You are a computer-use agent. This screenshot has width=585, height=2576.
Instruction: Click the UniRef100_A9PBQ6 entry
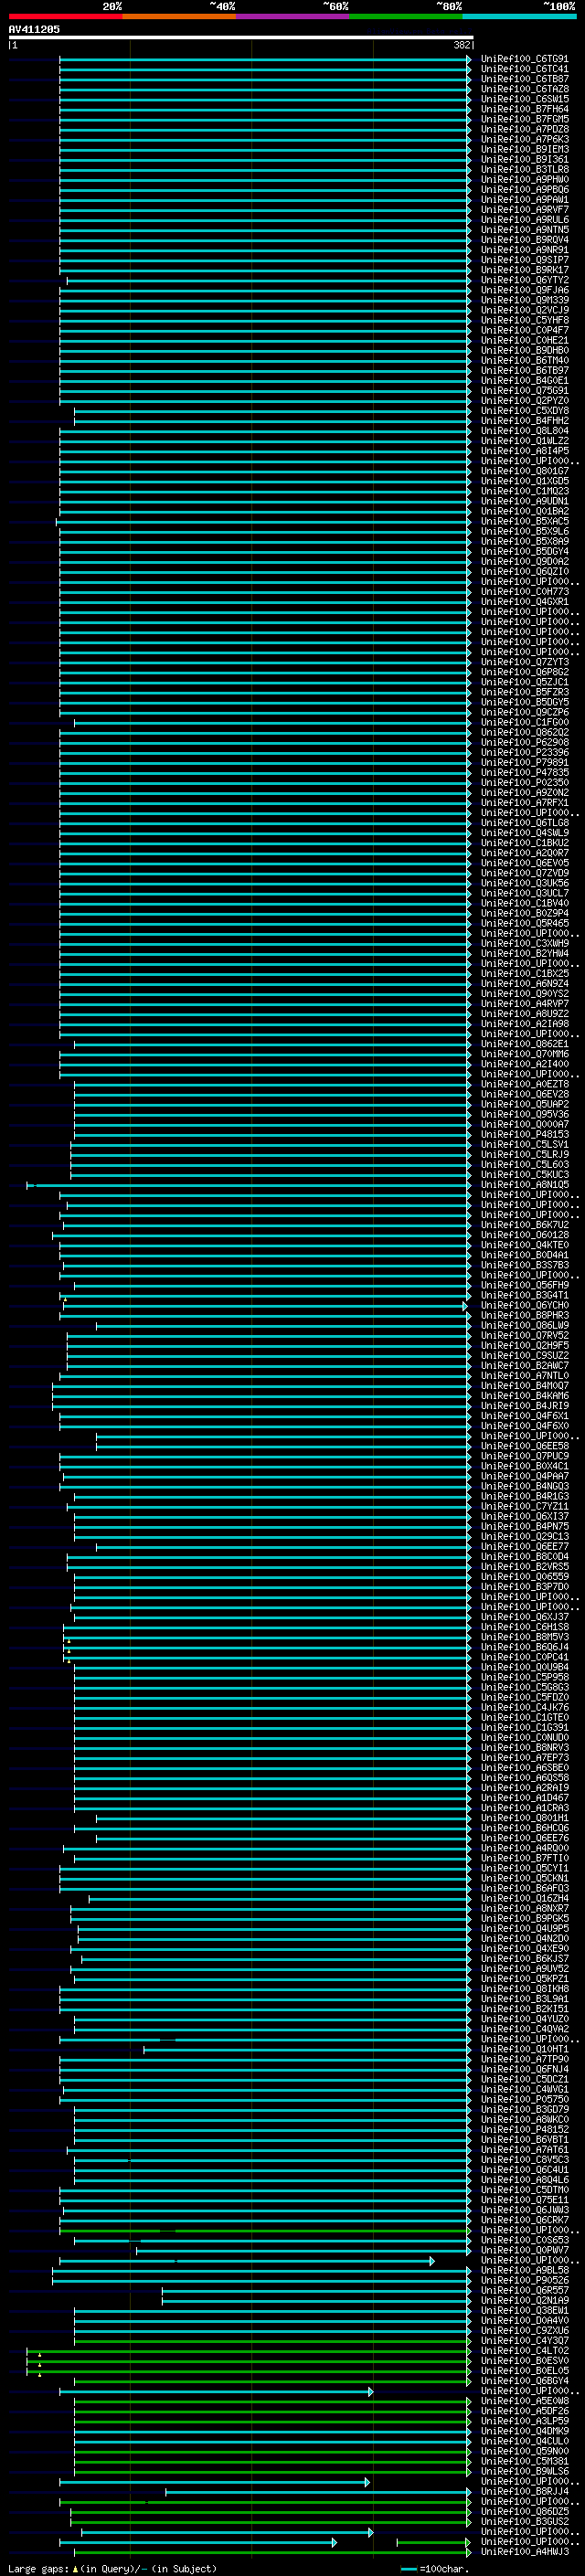(x=524, y=189)
